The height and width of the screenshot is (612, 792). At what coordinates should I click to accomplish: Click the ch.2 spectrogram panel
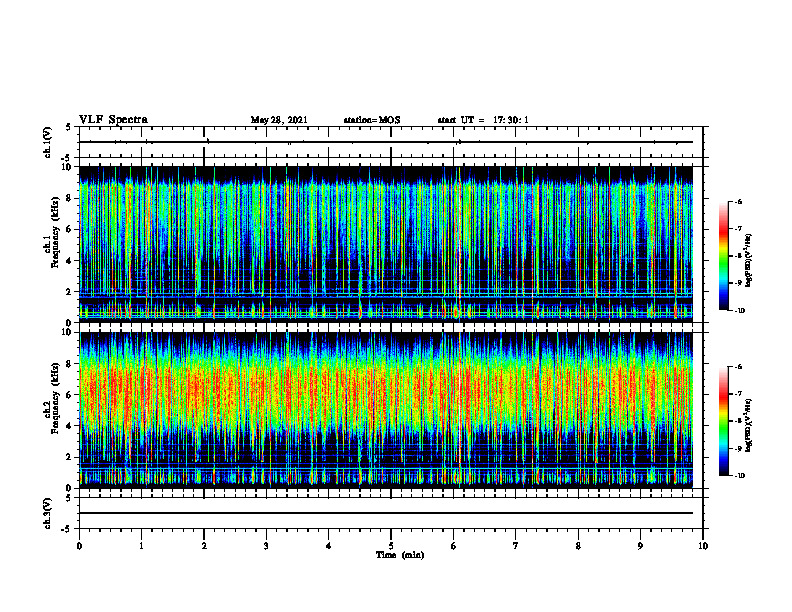[386, 410]
